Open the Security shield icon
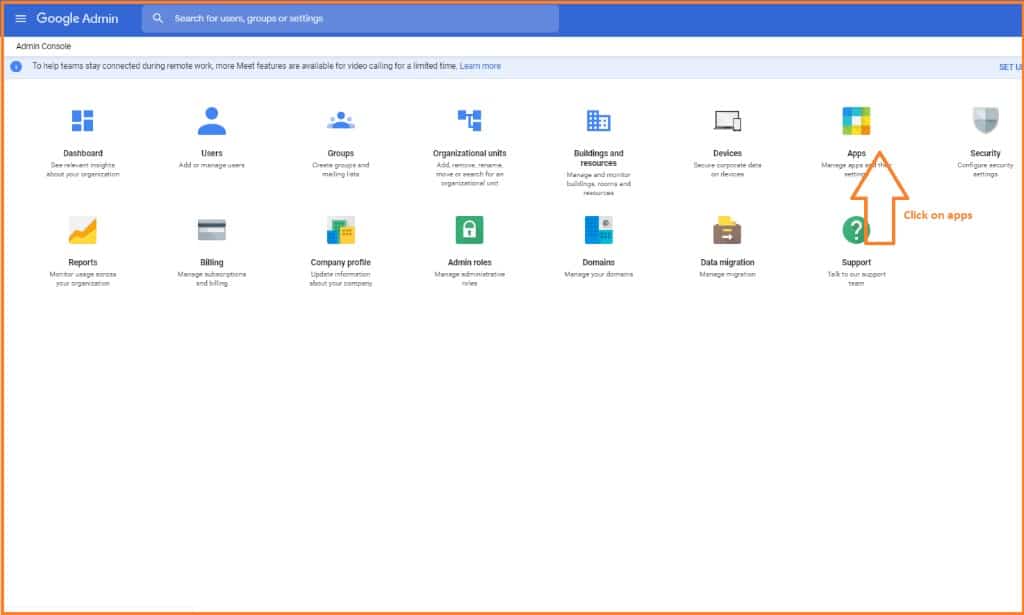The height and width of the screenshot is (615, 1024). coord(985,121)
